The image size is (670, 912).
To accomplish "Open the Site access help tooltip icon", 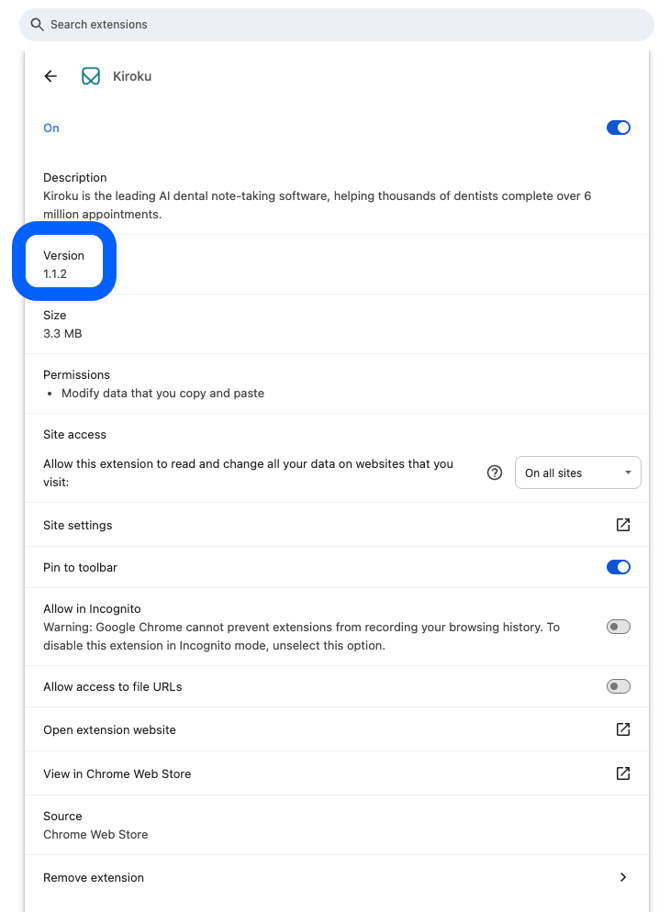I will [x=494, y=472].
